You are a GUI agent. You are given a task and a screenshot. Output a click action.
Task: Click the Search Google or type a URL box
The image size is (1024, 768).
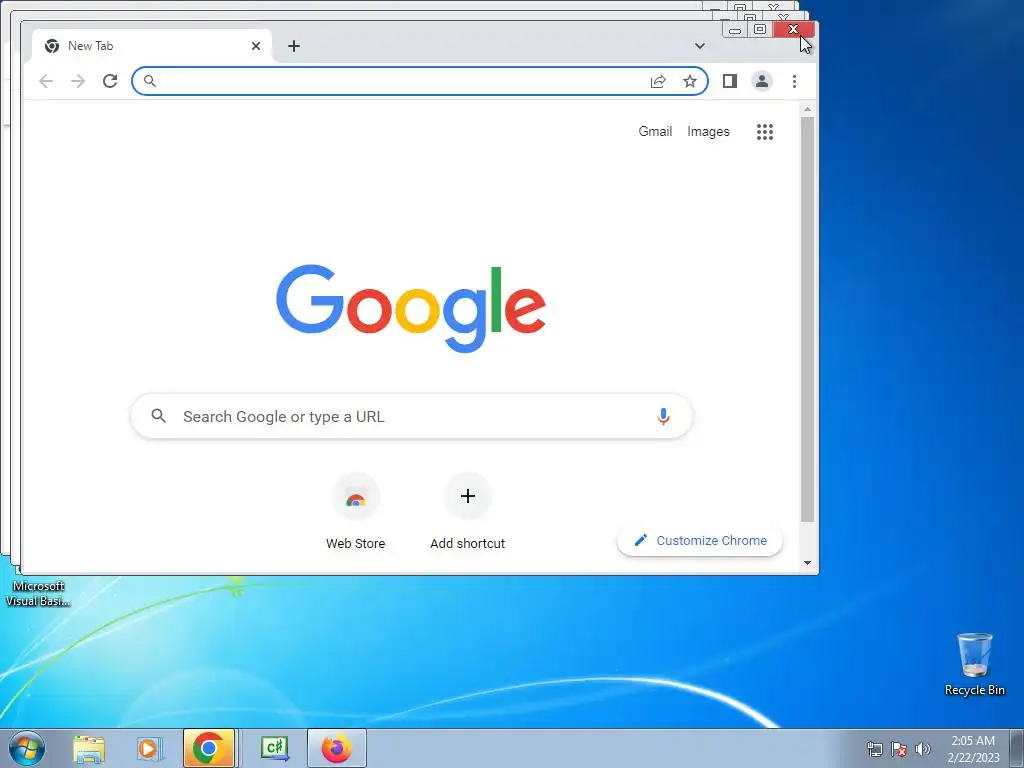click(x=411, y=416)
